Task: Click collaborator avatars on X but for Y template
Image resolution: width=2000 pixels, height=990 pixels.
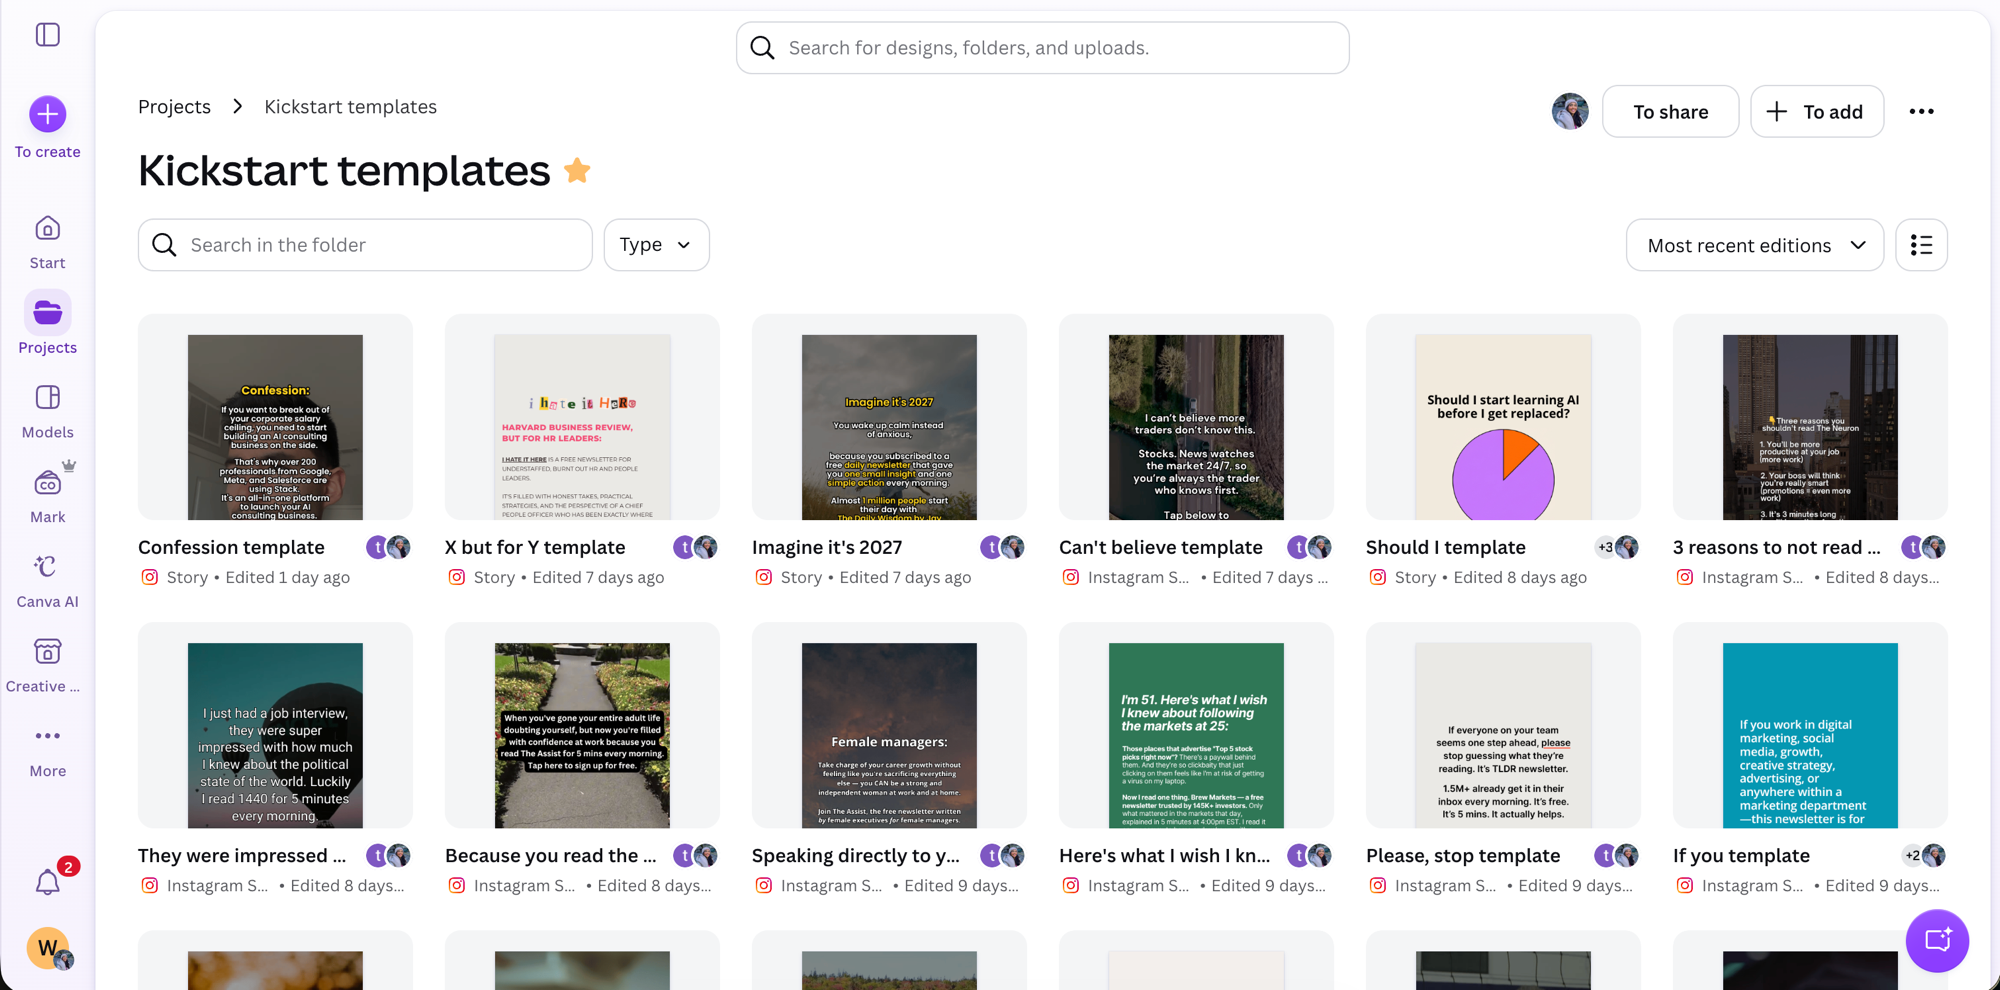Action: [x=695, y=547]
